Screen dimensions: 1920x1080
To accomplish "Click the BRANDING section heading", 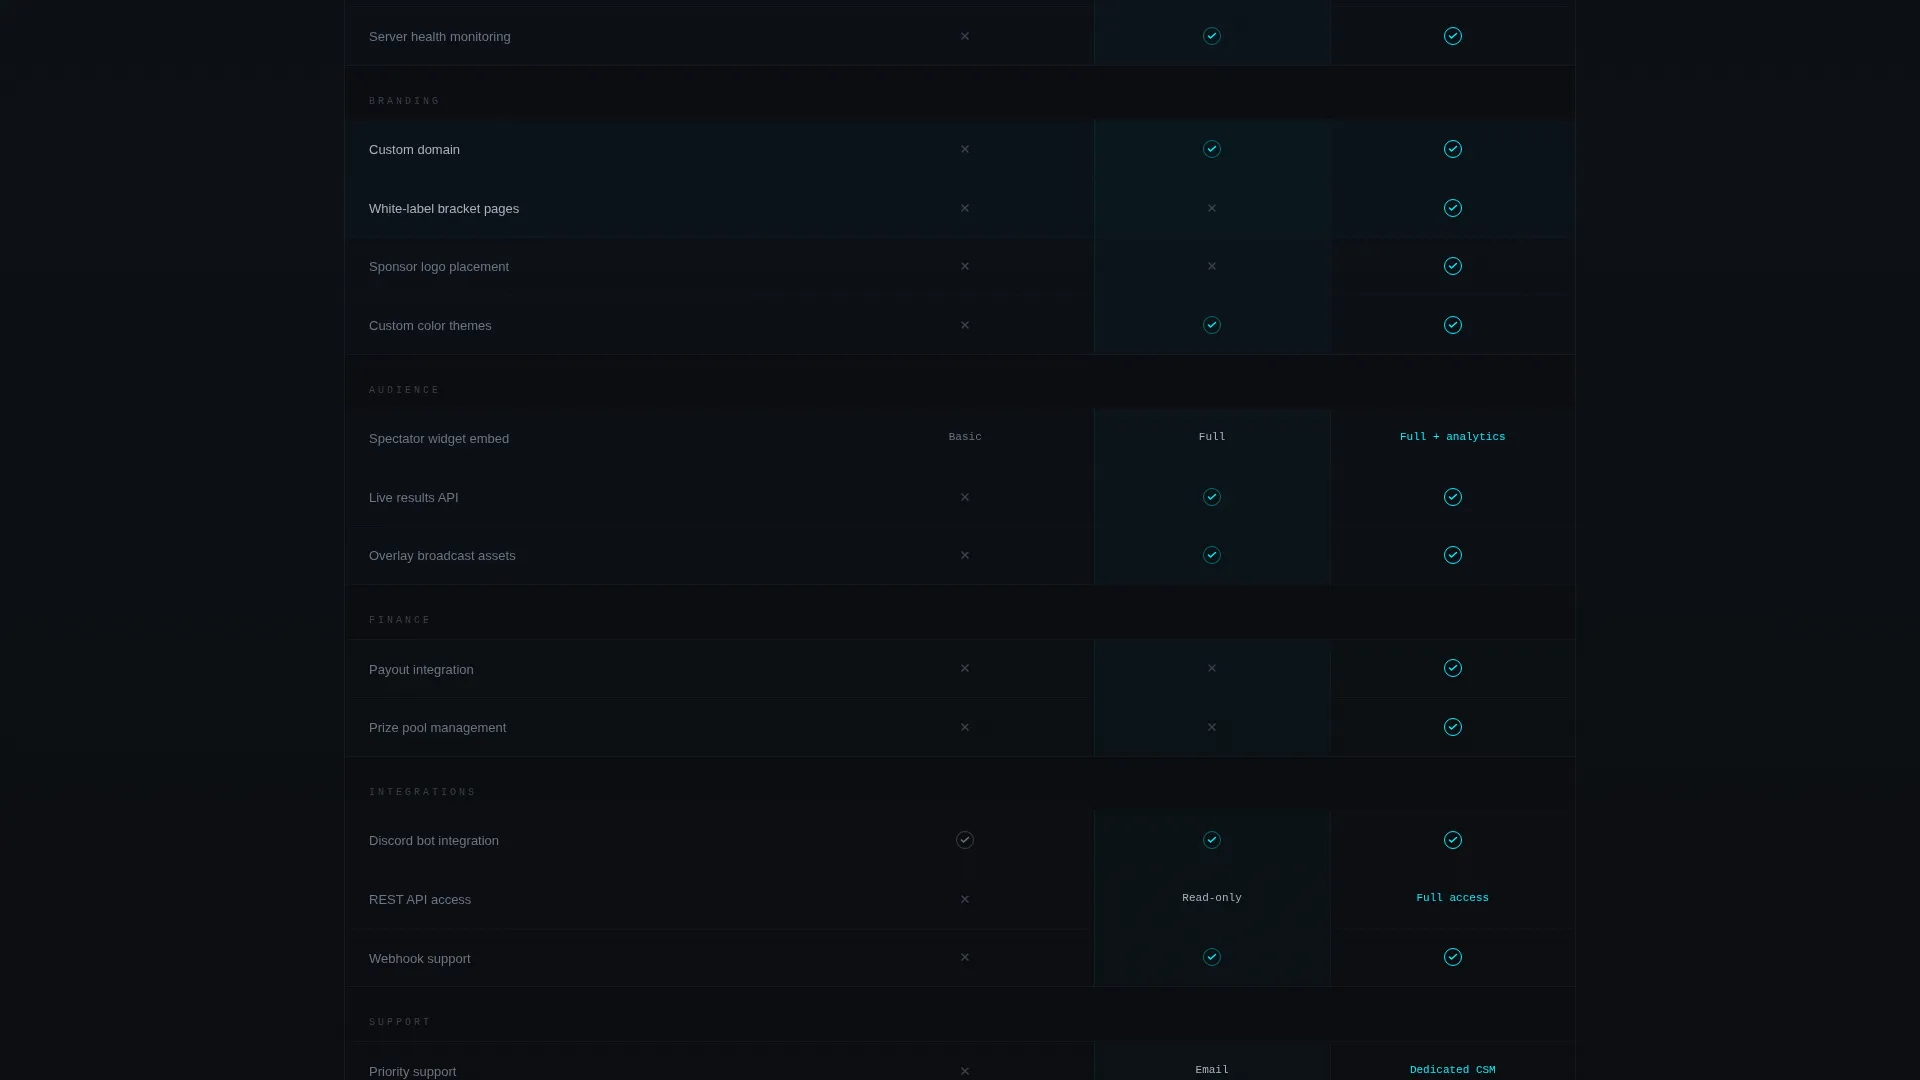I will [404, 101].
